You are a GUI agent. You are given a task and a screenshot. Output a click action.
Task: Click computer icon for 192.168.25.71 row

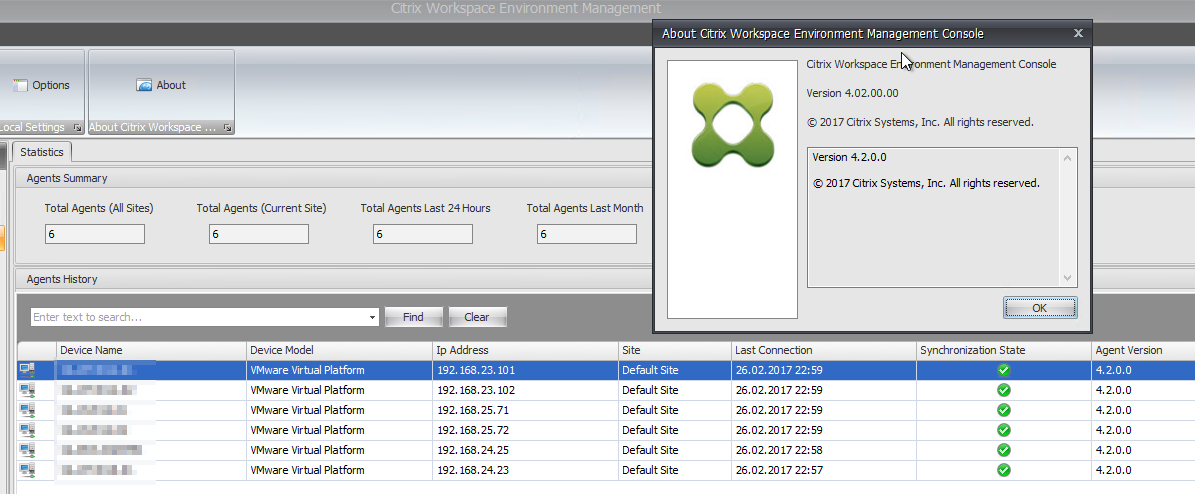tap(27, 410)
